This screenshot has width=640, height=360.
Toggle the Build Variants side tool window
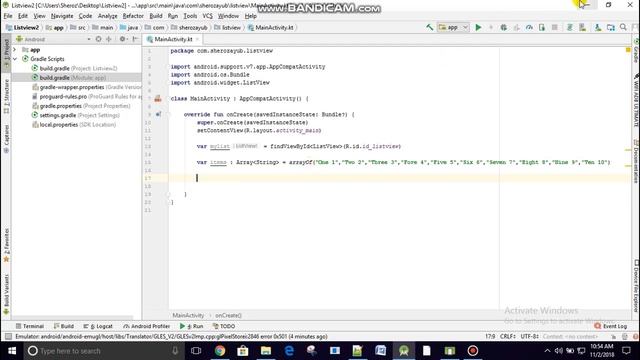pyautogui.click(x=6, y=294)
